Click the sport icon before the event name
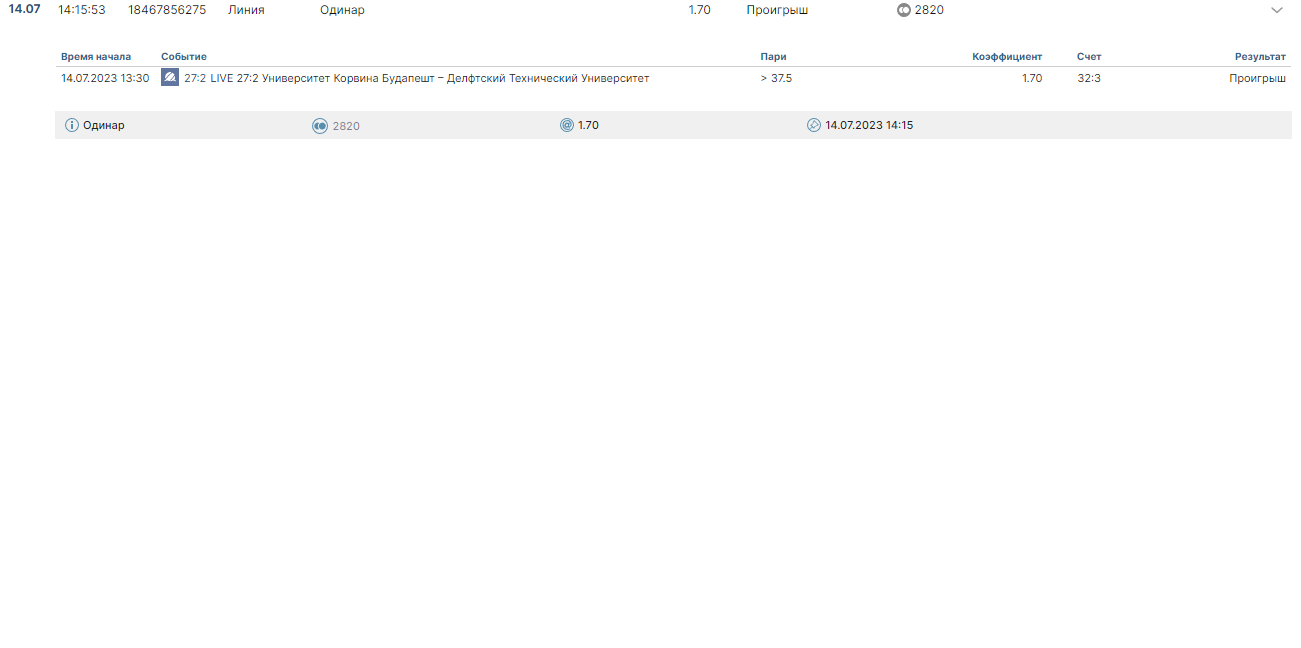1301x648 pixels. 170,78
